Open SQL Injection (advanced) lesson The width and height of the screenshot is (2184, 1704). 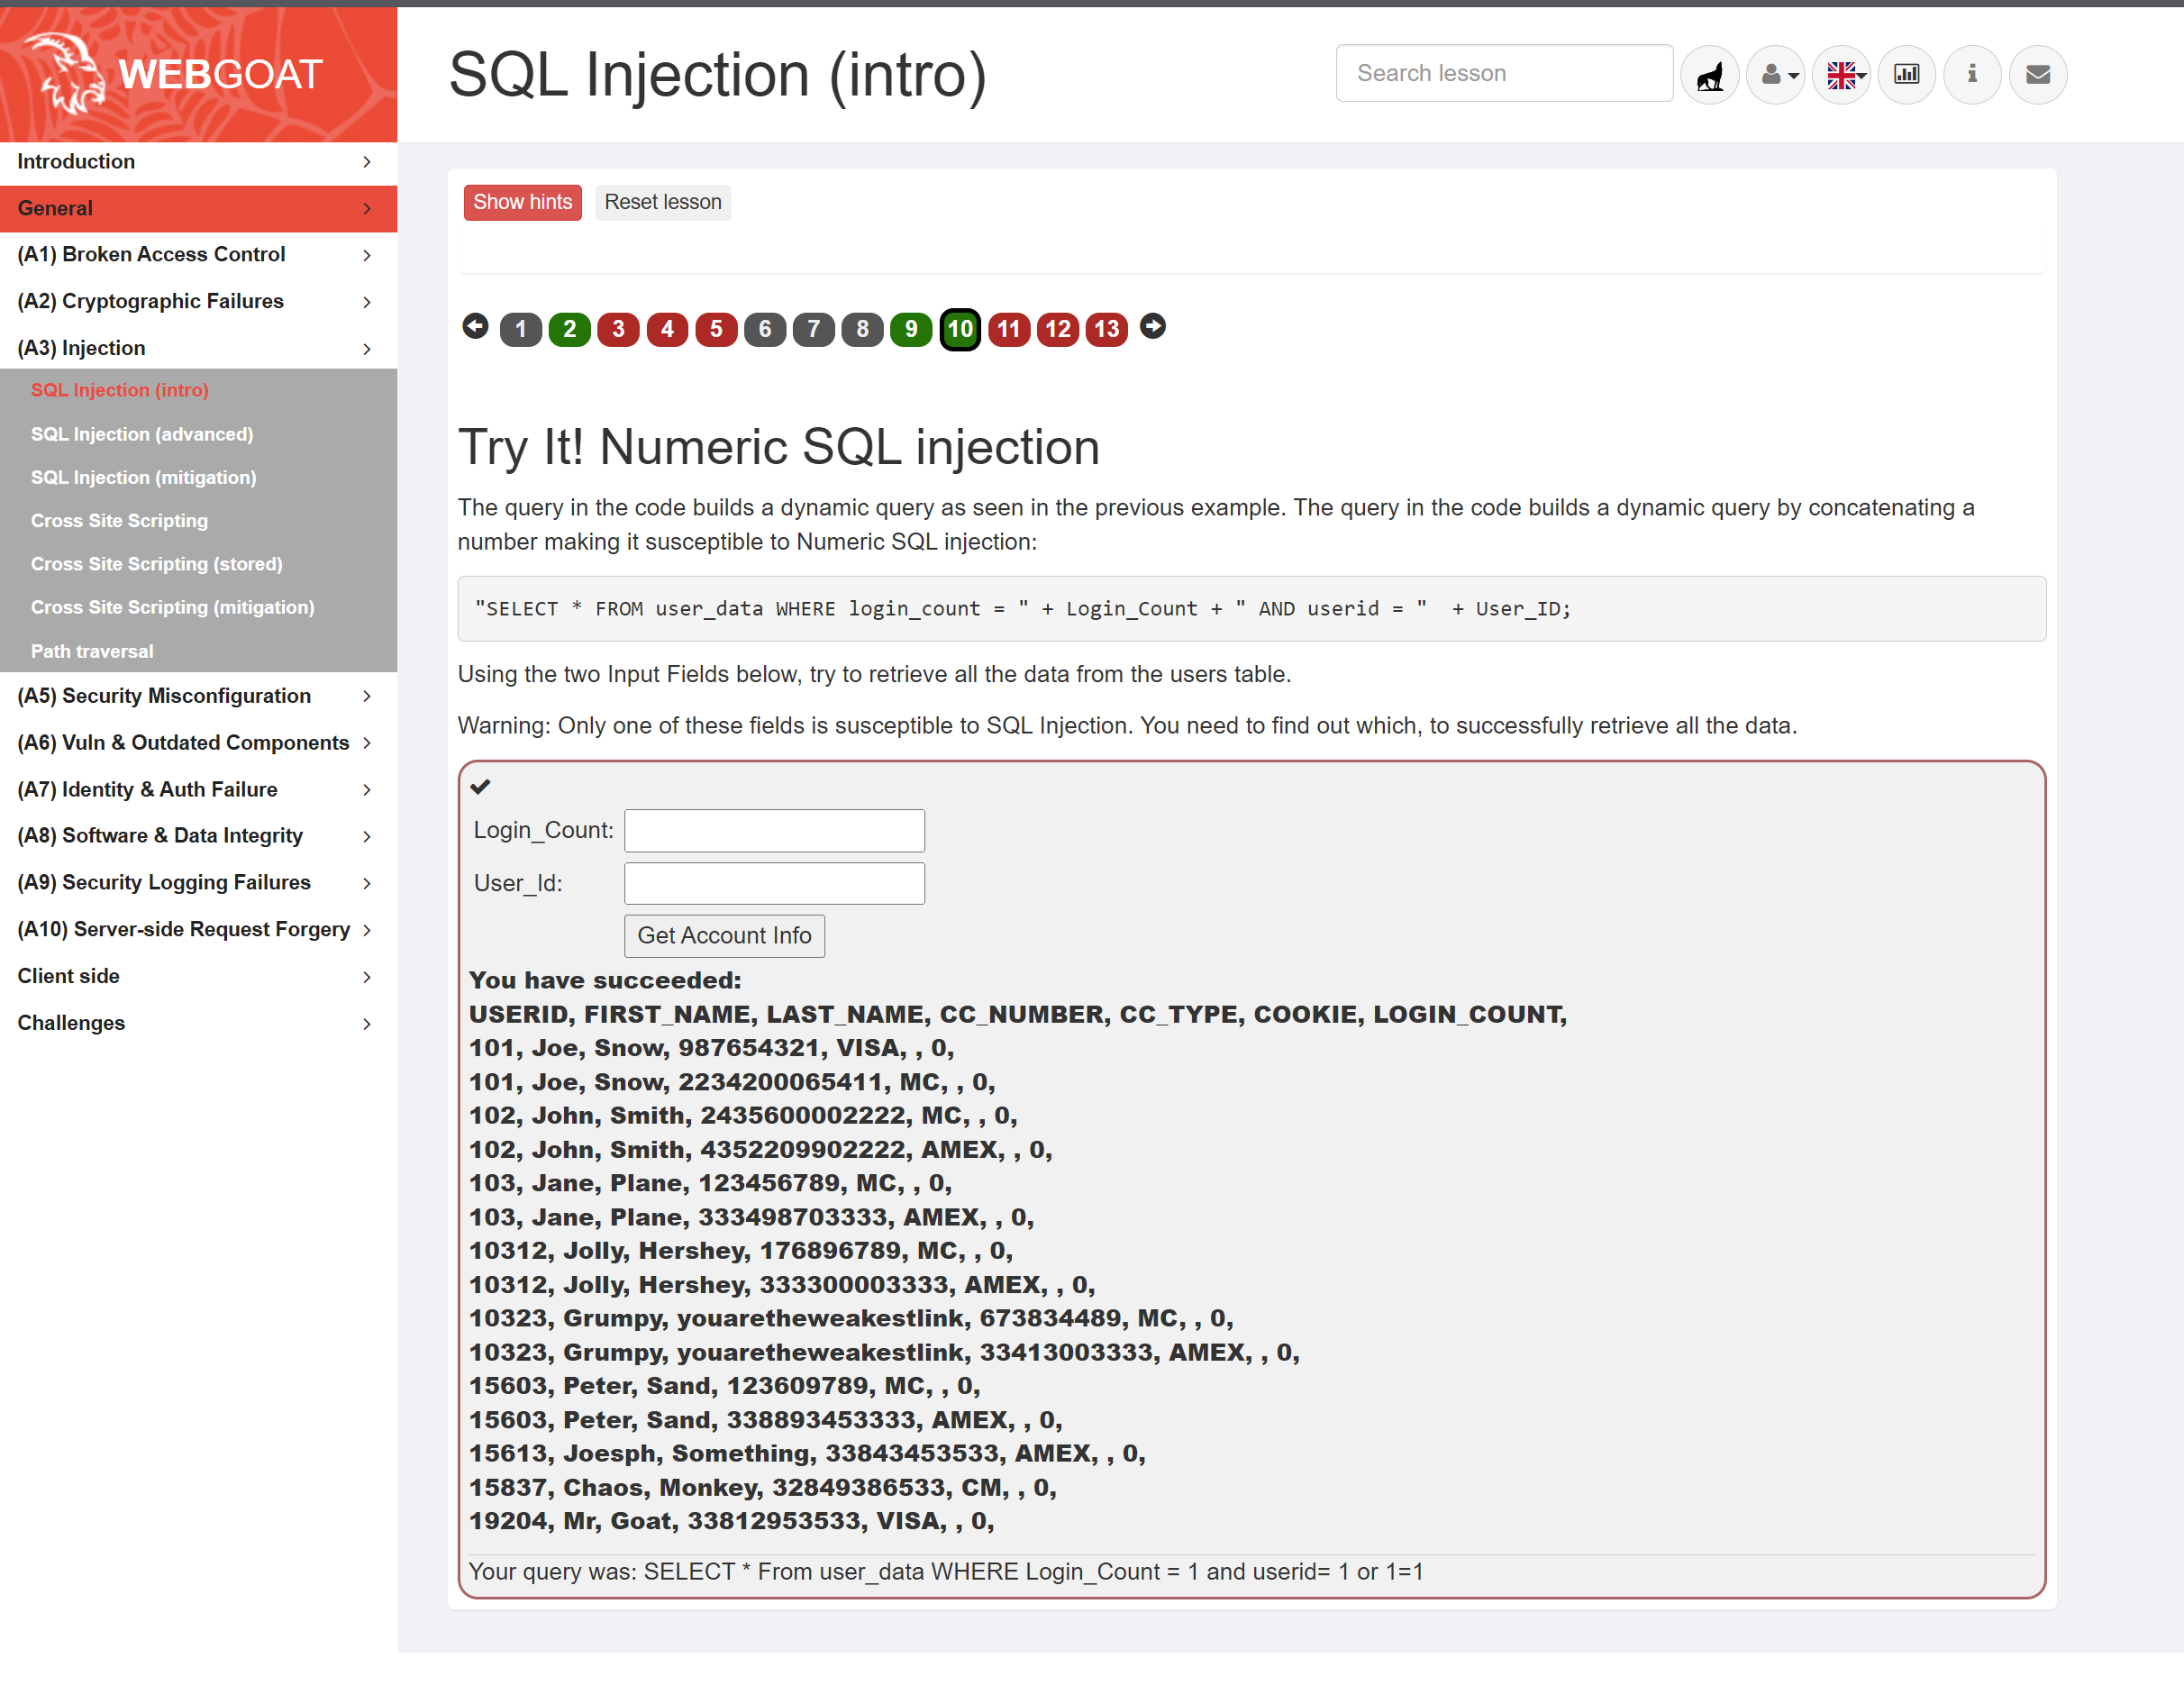click(x=142, y=434)
